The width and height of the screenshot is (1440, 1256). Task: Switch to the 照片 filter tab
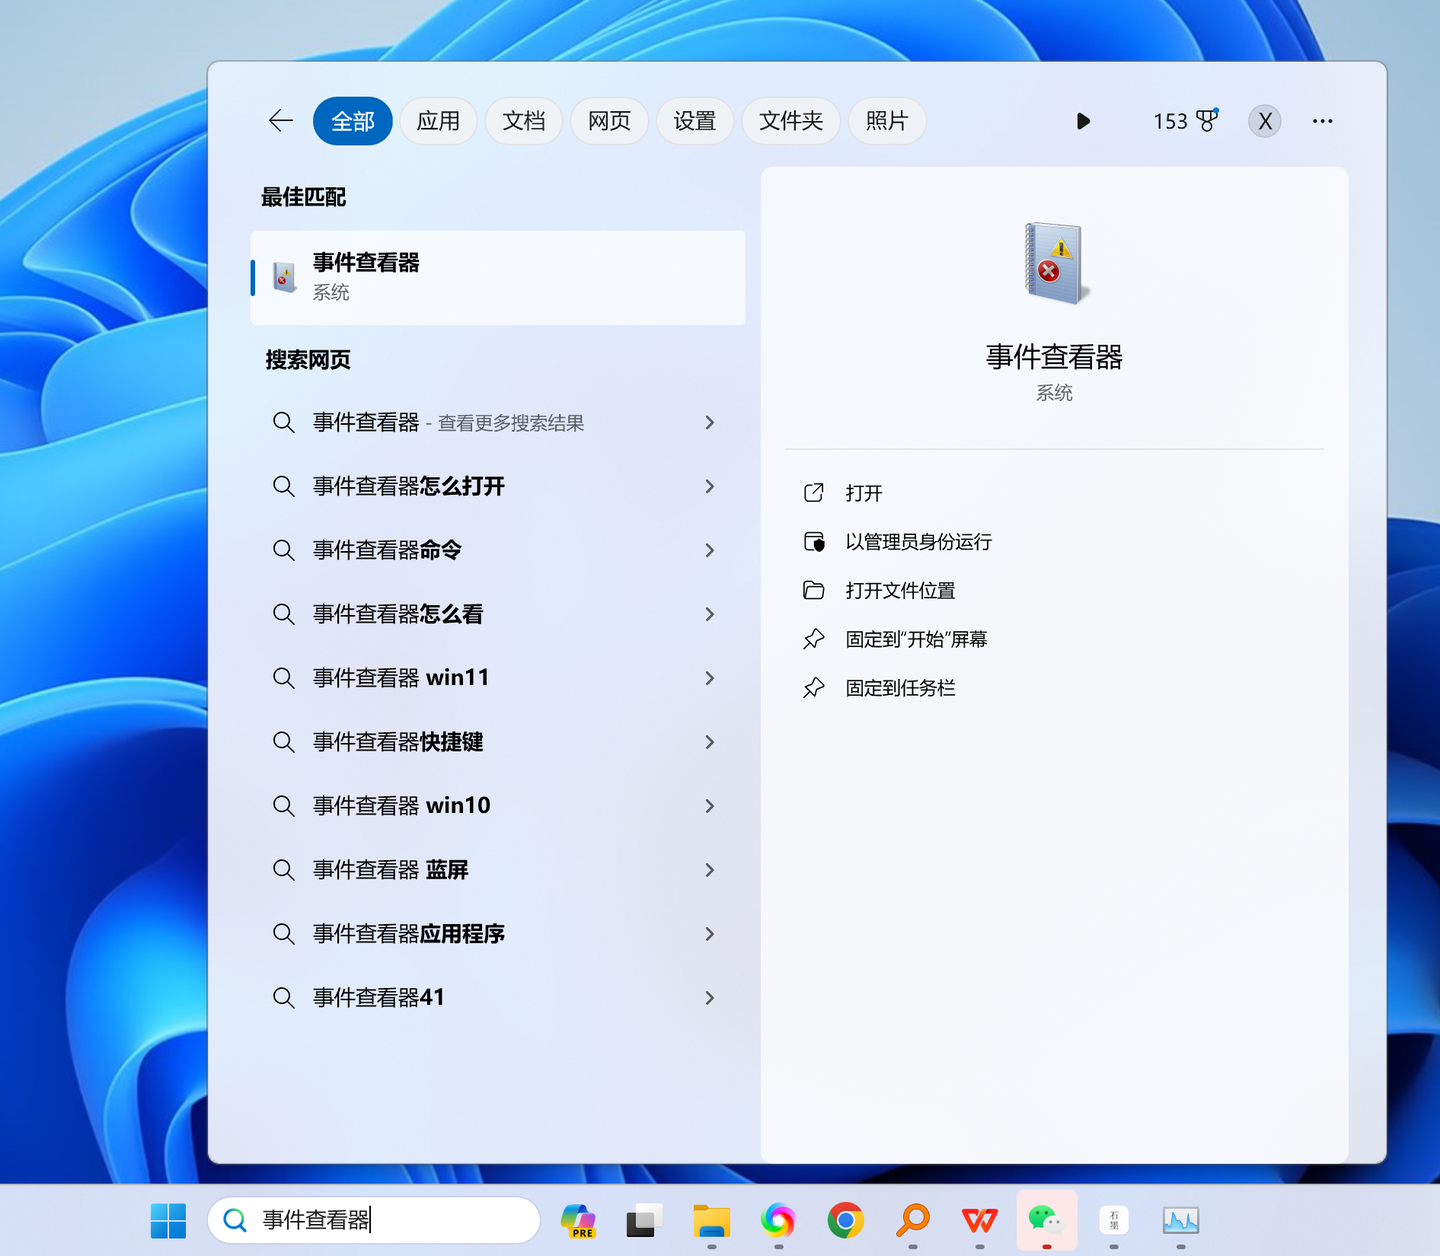[x=887, y=121]
